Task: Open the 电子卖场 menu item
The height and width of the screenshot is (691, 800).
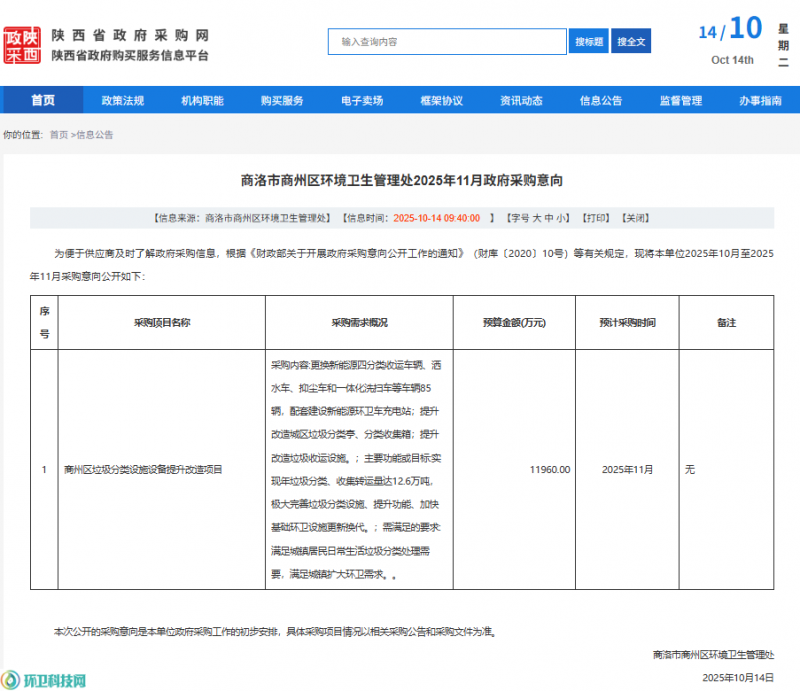Action: (x=362, y=101)
